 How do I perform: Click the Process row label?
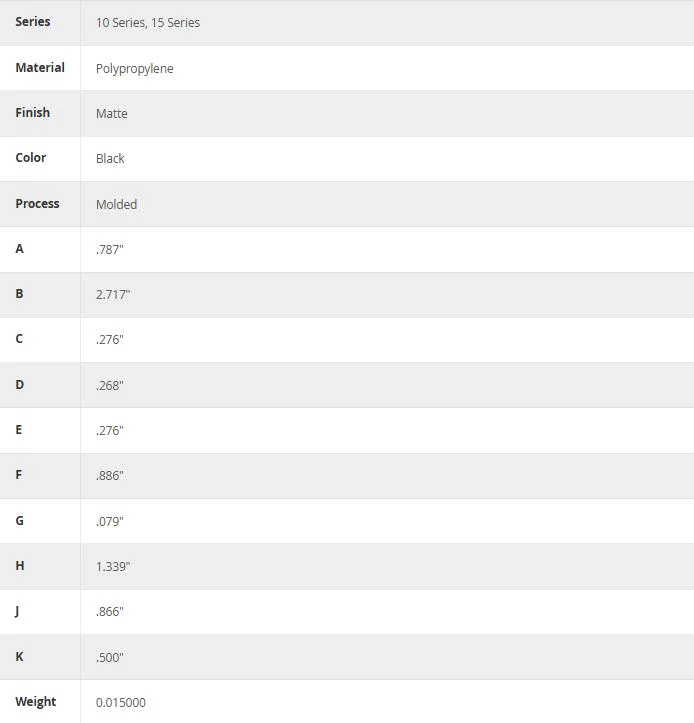tap(37, 203)
